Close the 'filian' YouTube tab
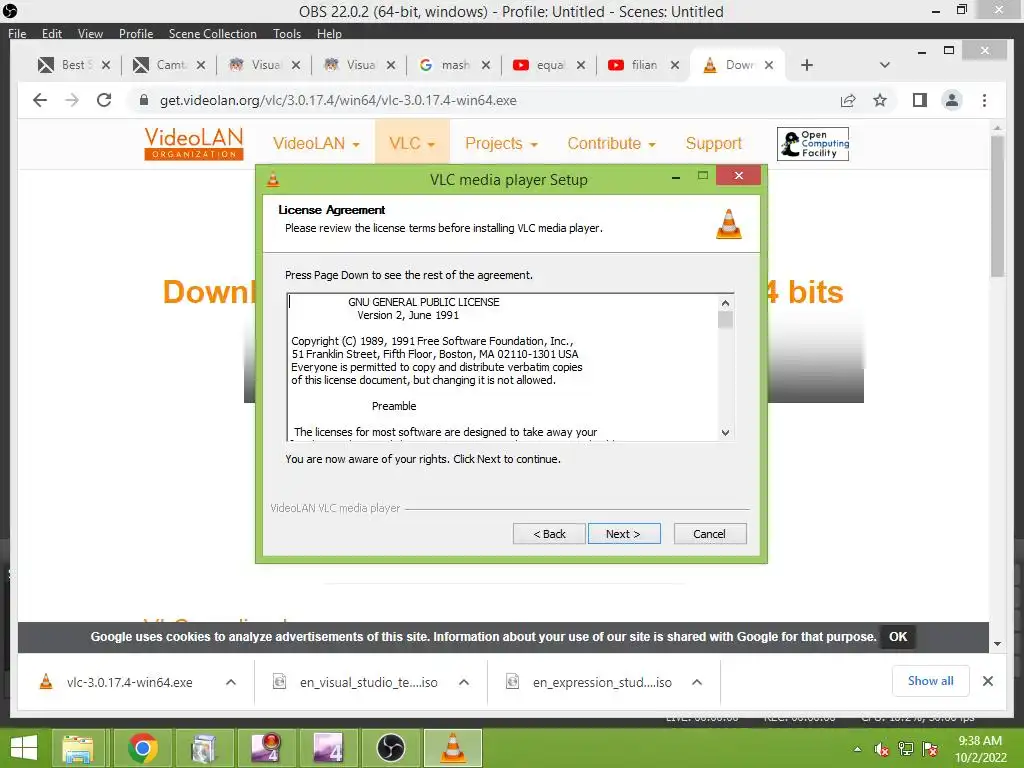 click(x=675, y=65)
